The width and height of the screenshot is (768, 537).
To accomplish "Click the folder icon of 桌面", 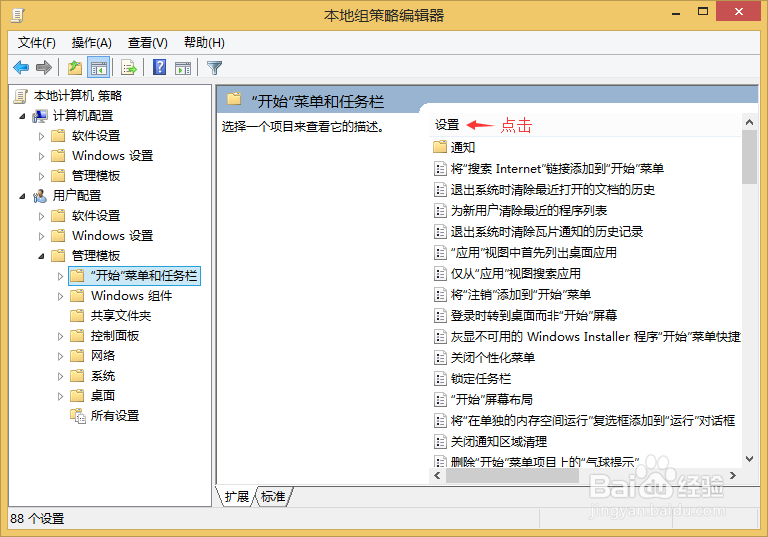I will (x=77, y=395).
